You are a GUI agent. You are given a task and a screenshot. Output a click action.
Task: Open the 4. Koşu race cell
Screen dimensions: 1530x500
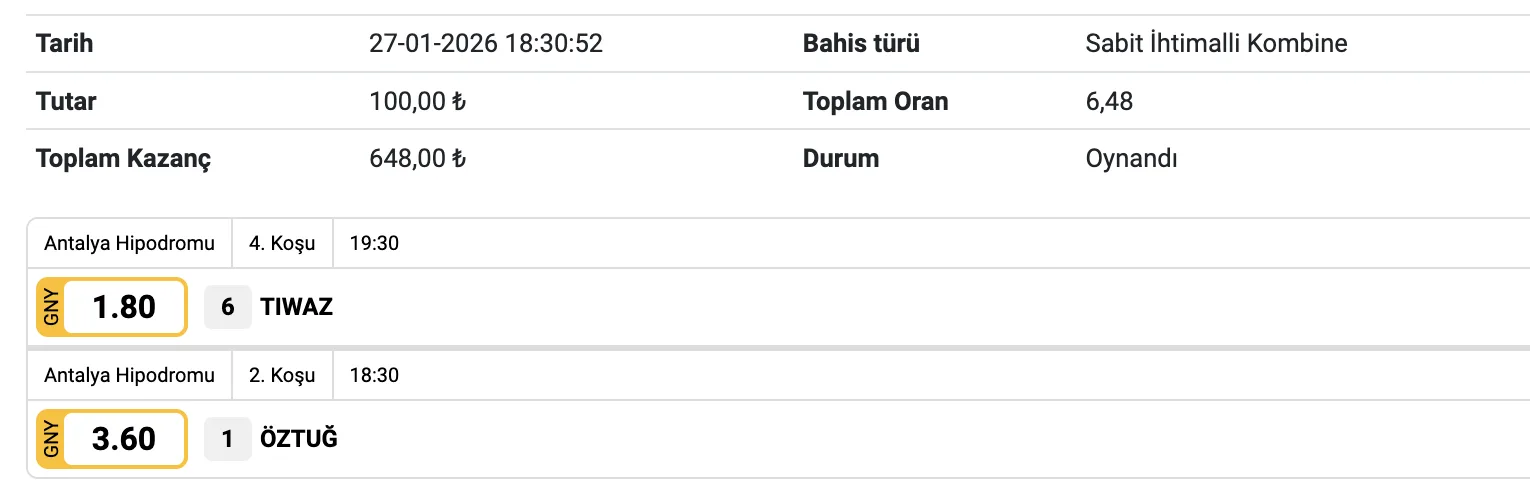[282, 243]
